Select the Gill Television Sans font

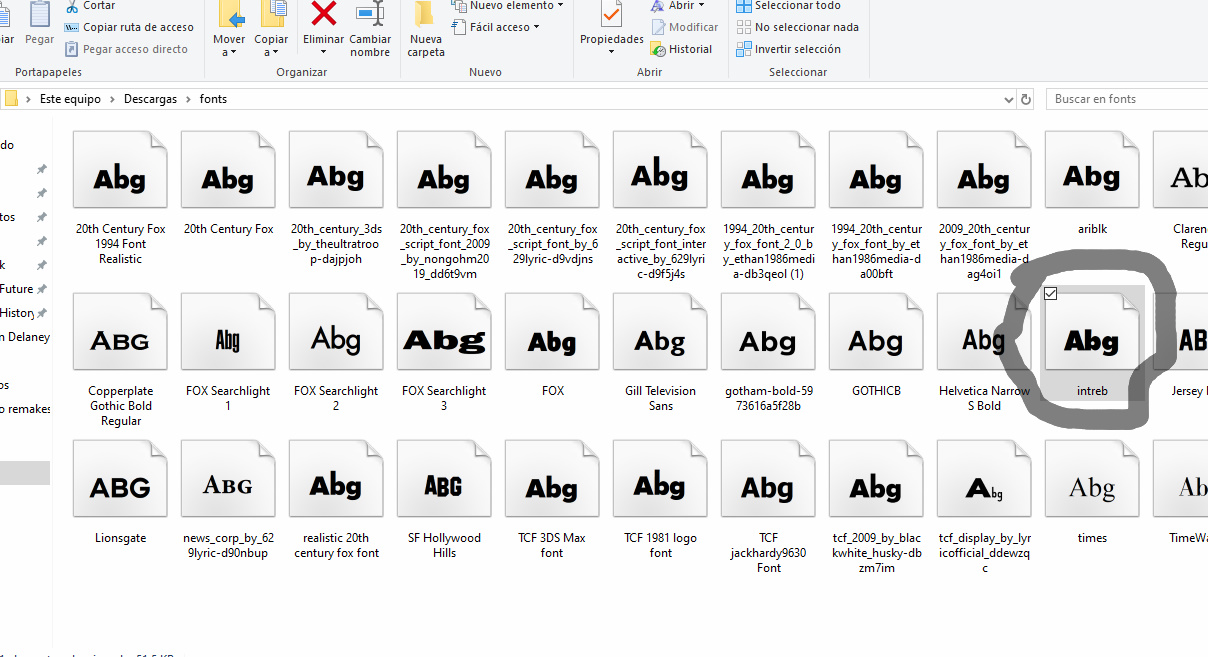(660, 354)
